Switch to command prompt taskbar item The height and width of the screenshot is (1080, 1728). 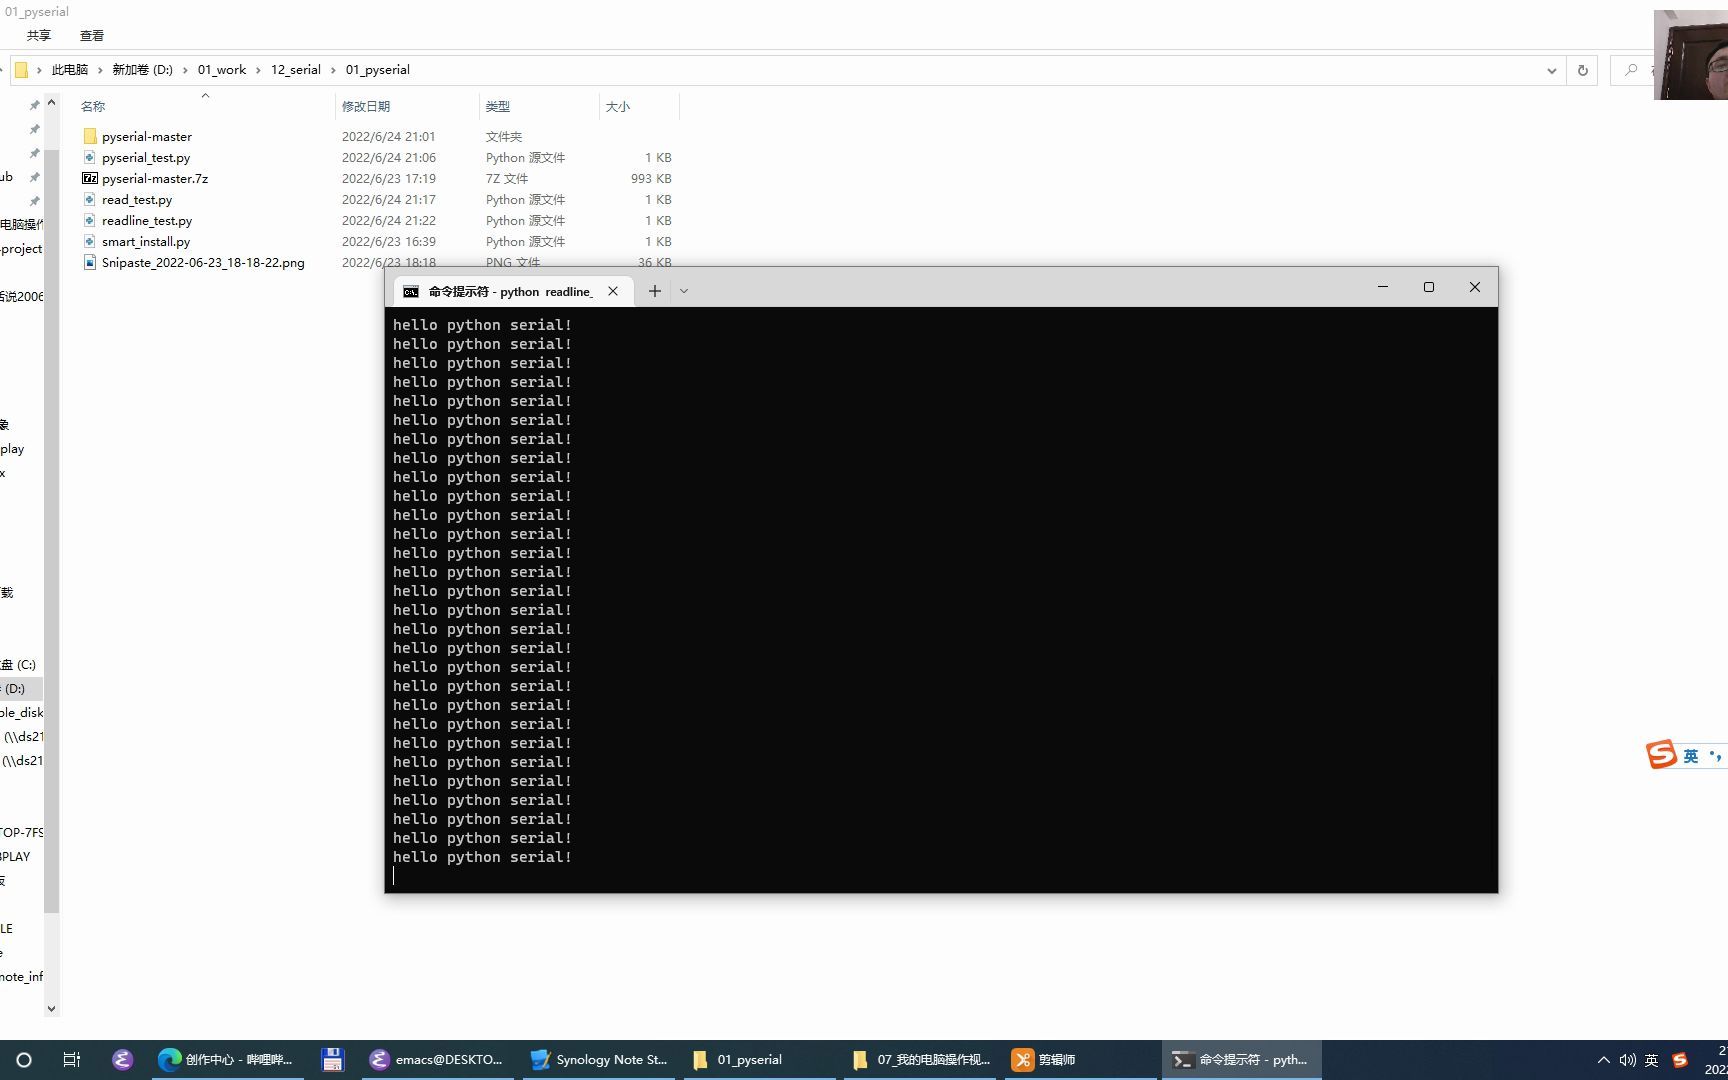1241,1060
